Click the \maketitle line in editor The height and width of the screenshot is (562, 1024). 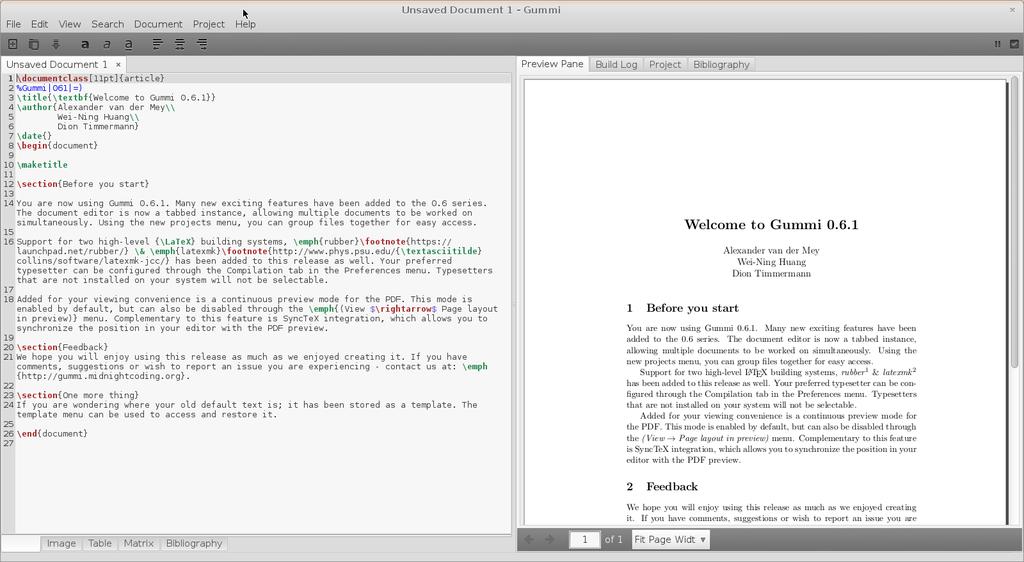(42, 165)
